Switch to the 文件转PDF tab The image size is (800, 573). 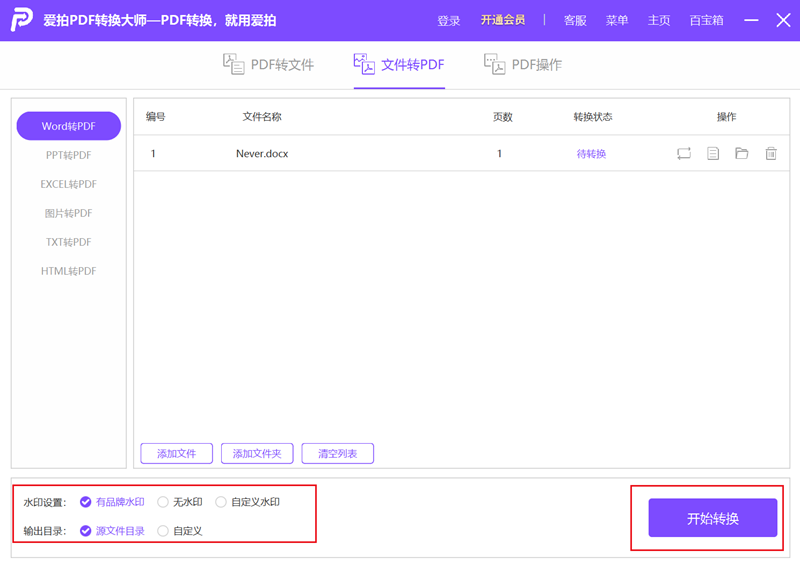(x=399, y=65)
